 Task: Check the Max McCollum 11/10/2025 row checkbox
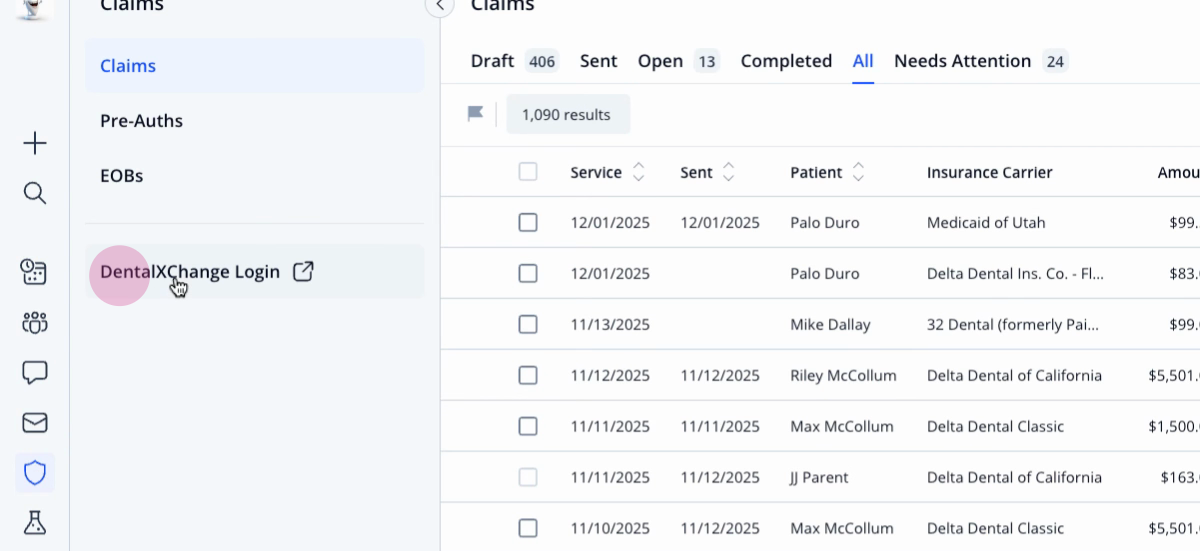point(528,529)
